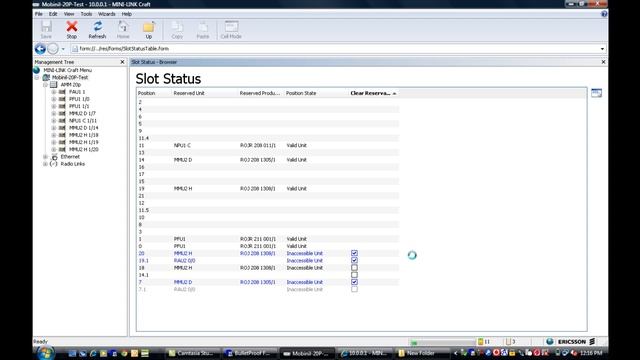Click RAU2 0/0 in row 19.1
This screenshot has height=360, width=640.
(184, 260)
